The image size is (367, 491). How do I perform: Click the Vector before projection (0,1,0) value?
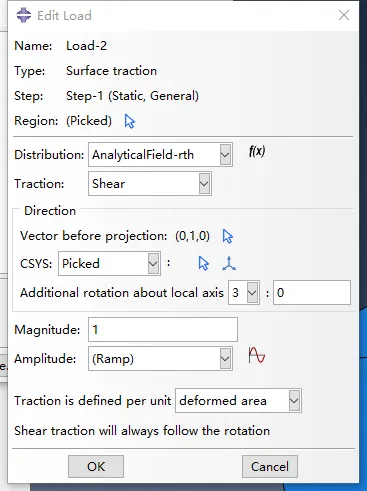tap(192, 236)
